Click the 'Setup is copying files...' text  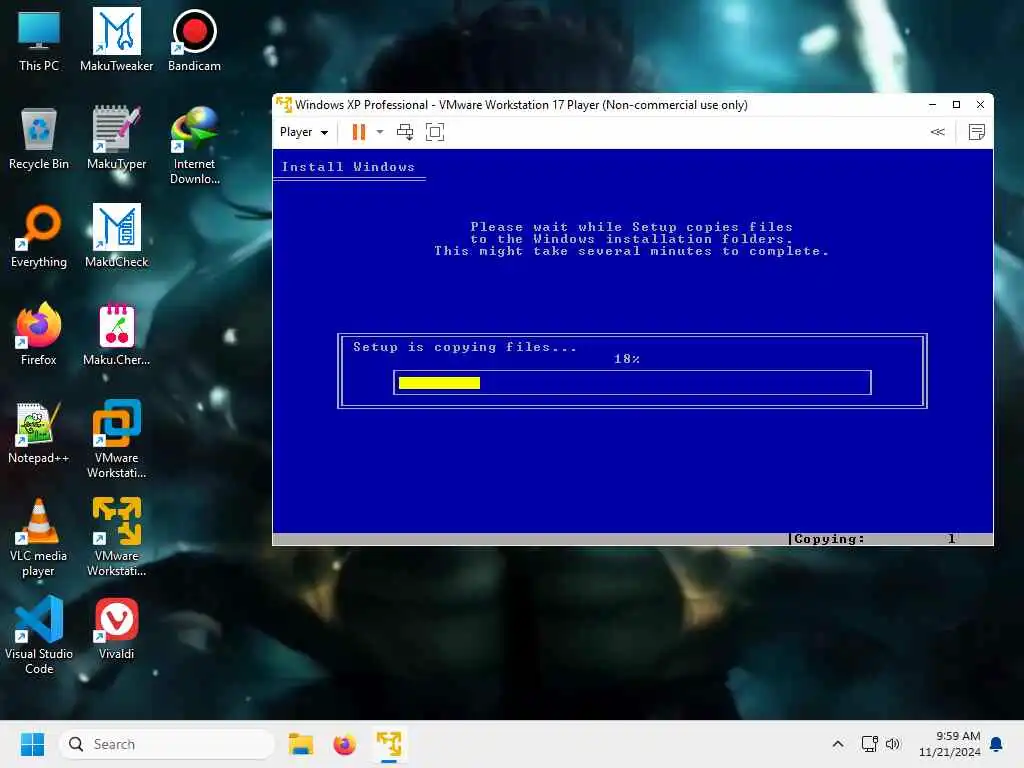pyautogui.click(x=465, y=347)
